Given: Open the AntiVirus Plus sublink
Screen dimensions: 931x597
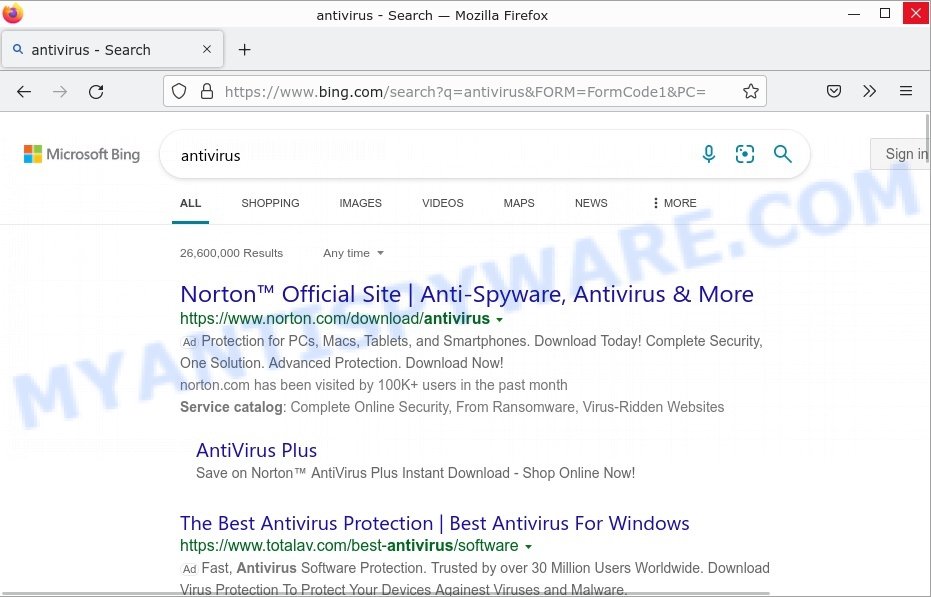Looking at the screenshot, I should (x=256, y=450).
